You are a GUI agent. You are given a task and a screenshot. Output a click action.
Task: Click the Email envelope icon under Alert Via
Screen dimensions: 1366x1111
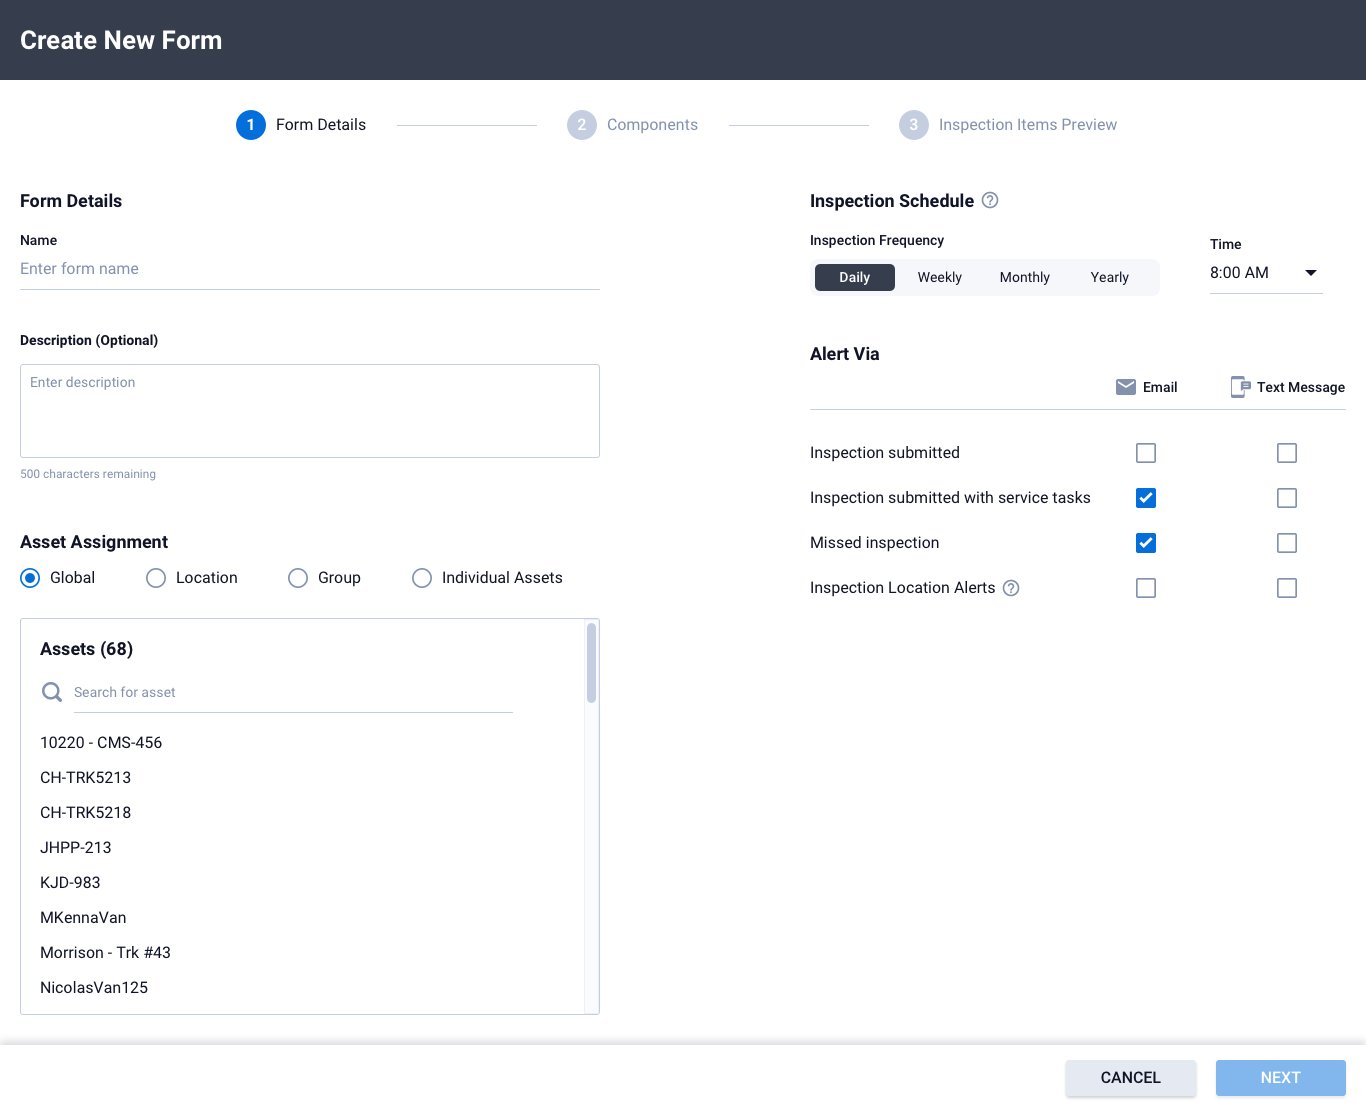(x=1126, y=387)
